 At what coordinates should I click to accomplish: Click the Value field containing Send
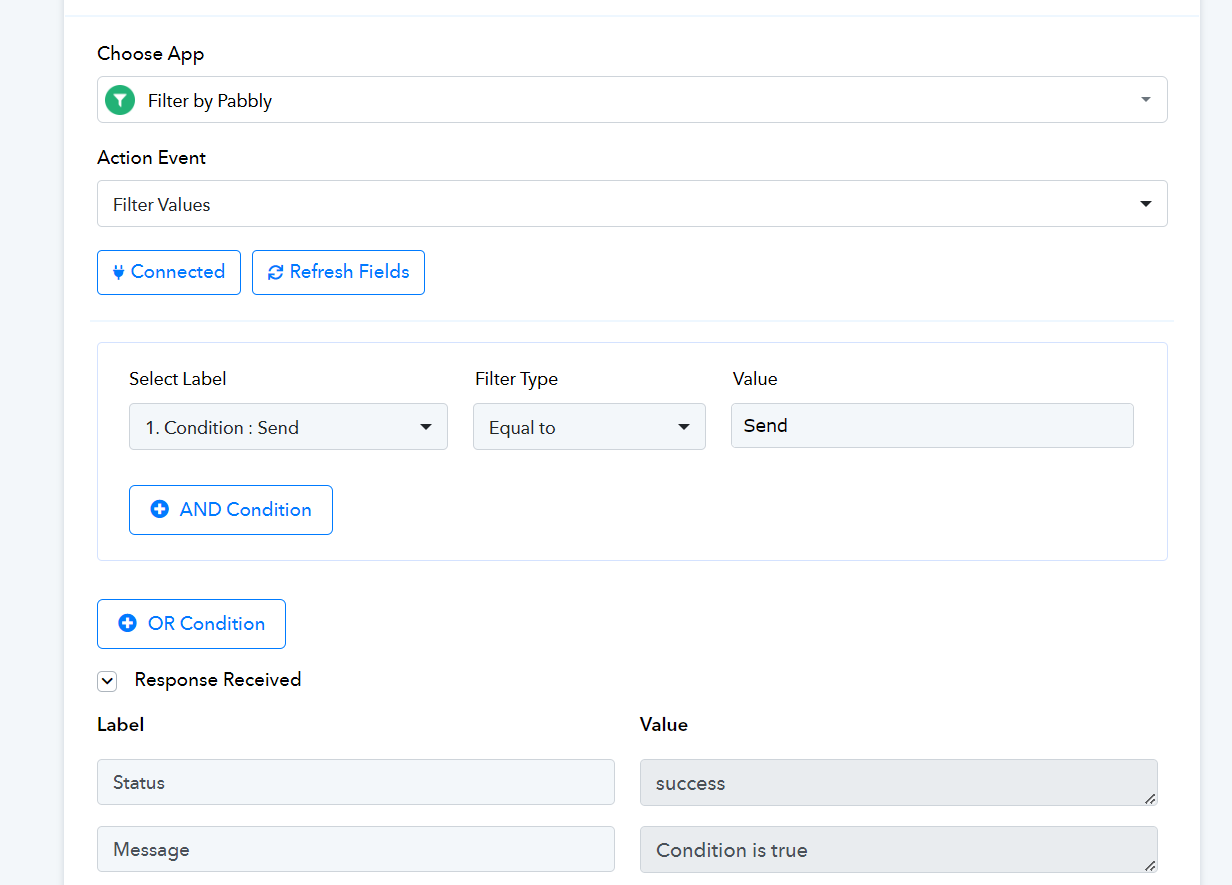coord(932,425)
